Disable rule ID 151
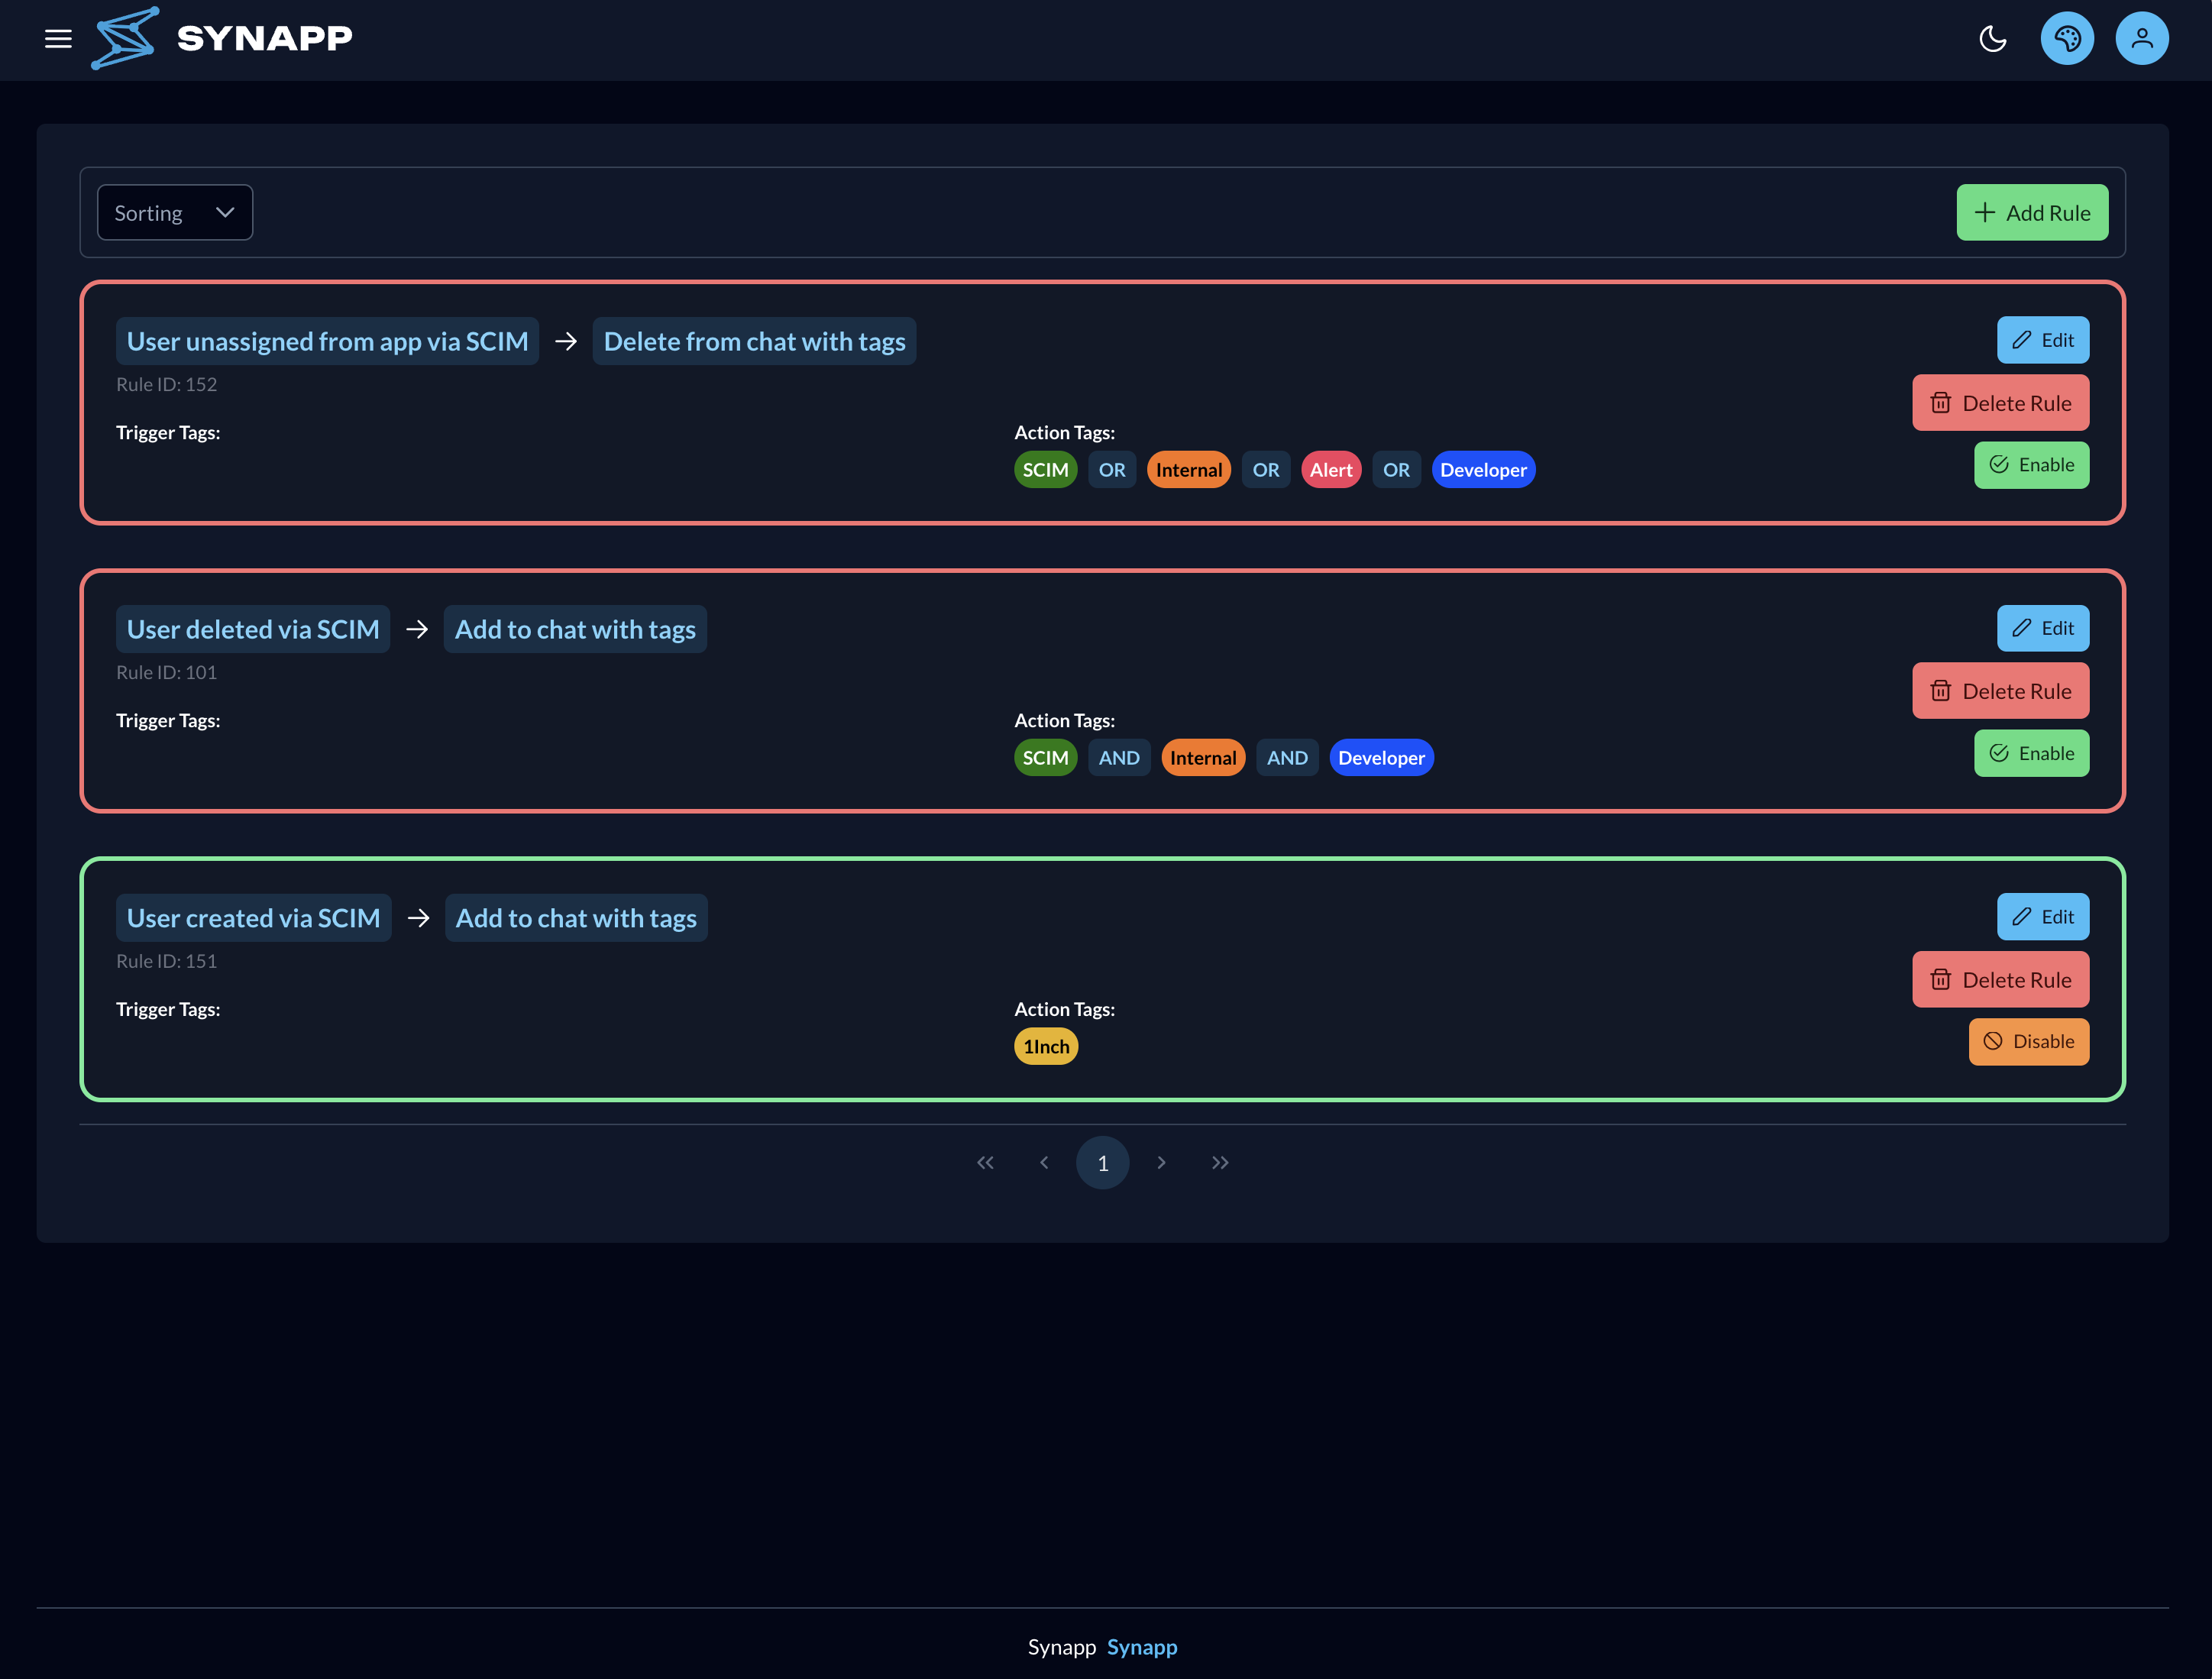Image resolution: width=2212 pixels, height=1679 pixels. (x=2029, y=1042)
